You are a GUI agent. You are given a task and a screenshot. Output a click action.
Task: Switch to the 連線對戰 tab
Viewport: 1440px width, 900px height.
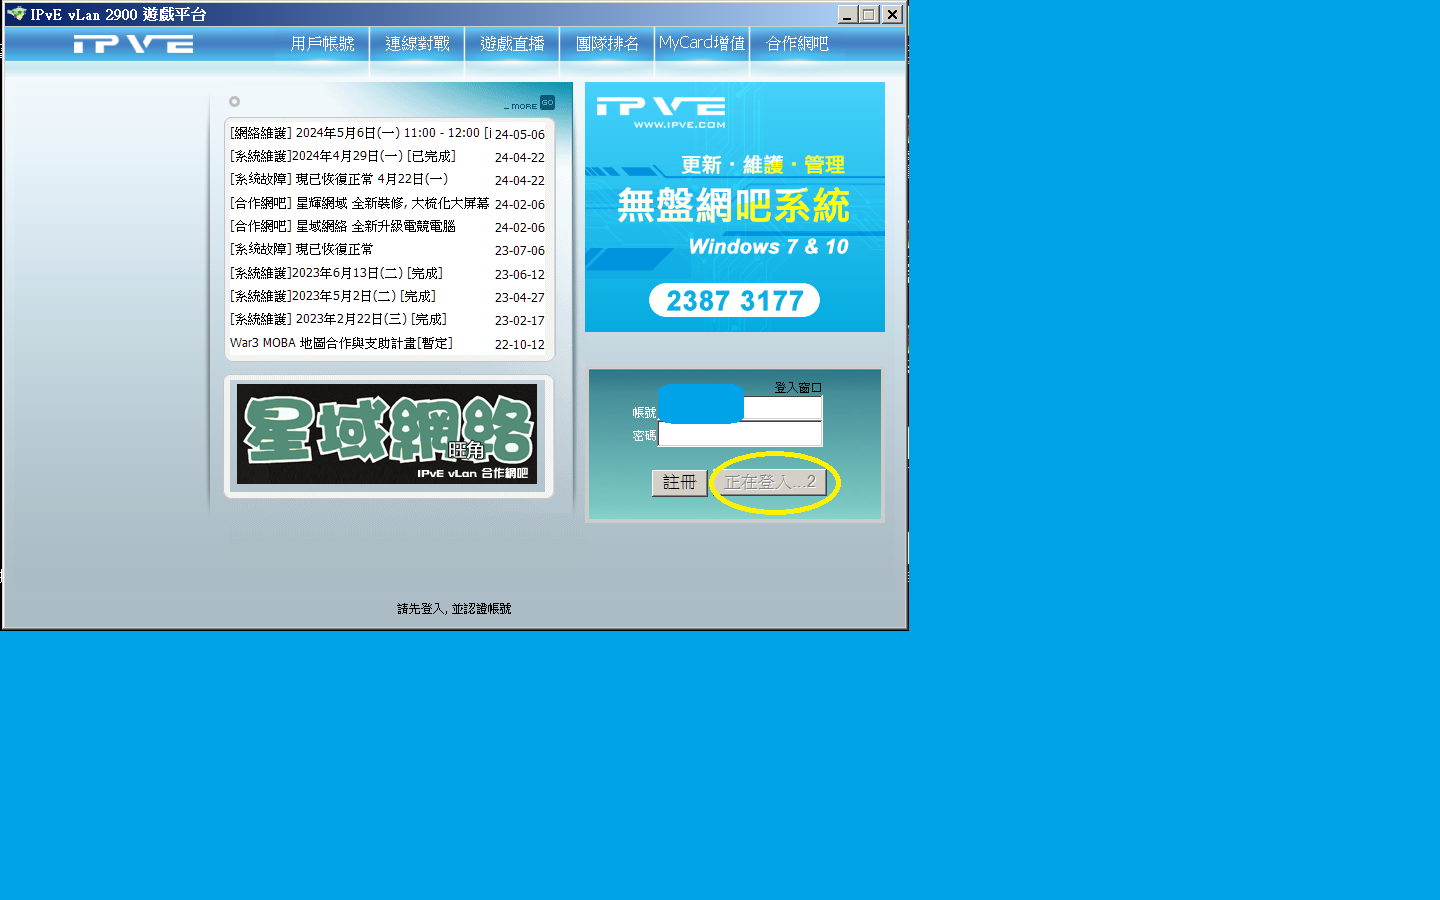click(x=417, y=44)
